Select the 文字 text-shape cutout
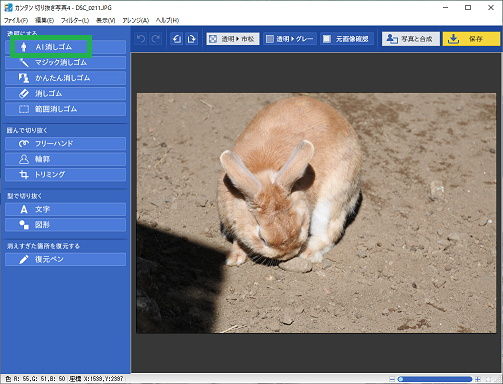503x384 pixels. coord(65,209)
